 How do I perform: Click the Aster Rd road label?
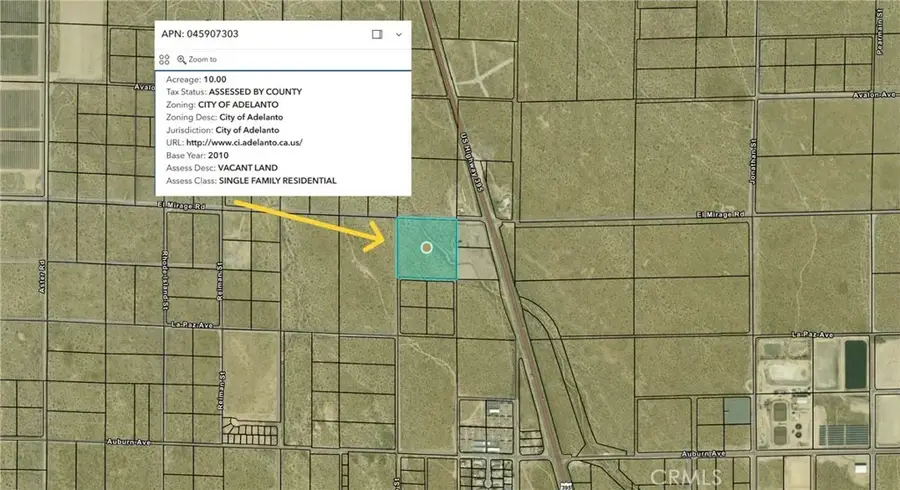(42, 277)
